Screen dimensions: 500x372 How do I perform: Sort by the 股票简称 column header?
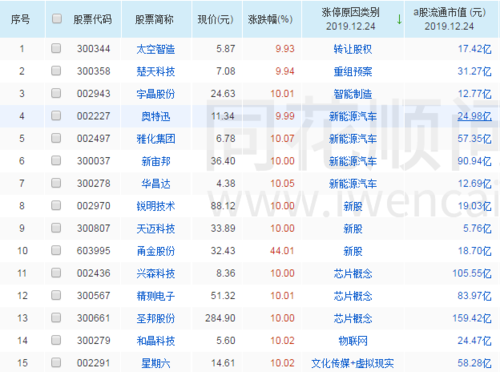(154, 20)
